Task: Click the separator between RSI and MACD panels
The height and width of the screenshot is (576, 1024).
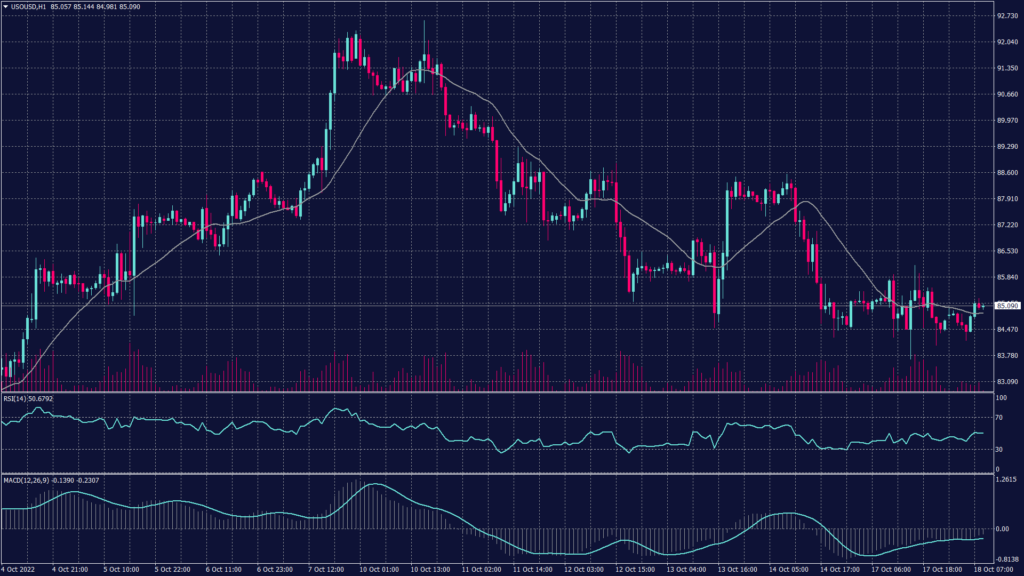Action: pos(500,473)
